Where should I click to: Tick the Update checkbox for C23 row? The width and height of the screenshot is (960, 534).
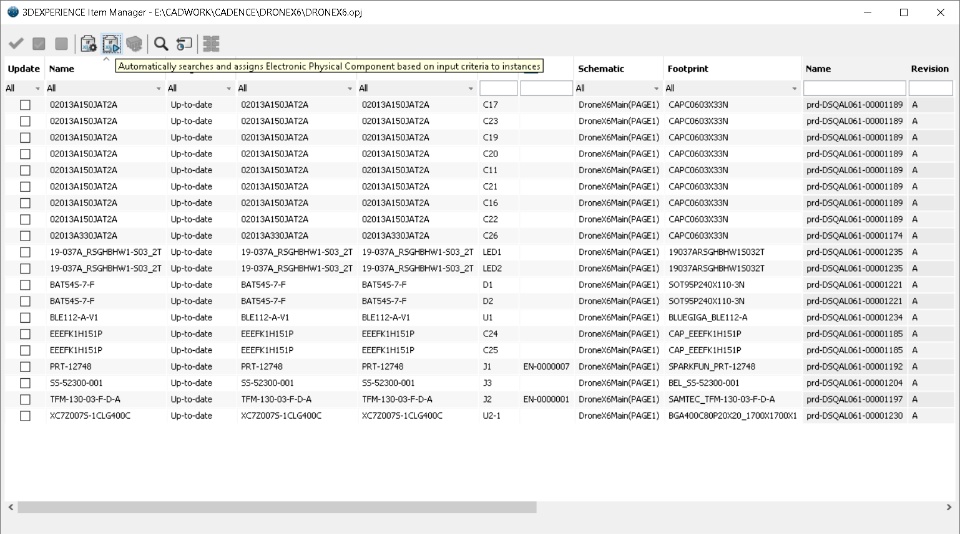(x=25, y=121)
